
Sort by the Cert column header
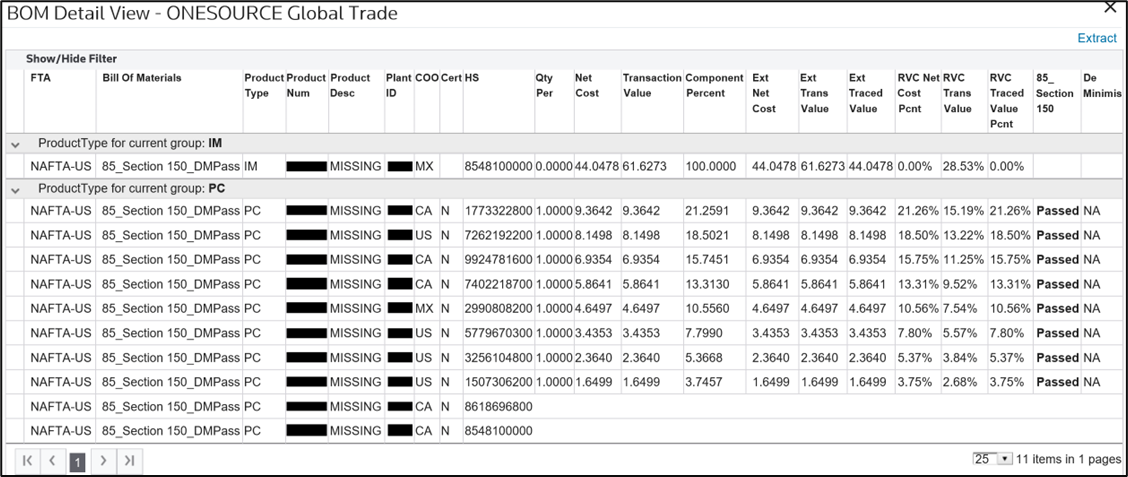(x=451, y=78)
